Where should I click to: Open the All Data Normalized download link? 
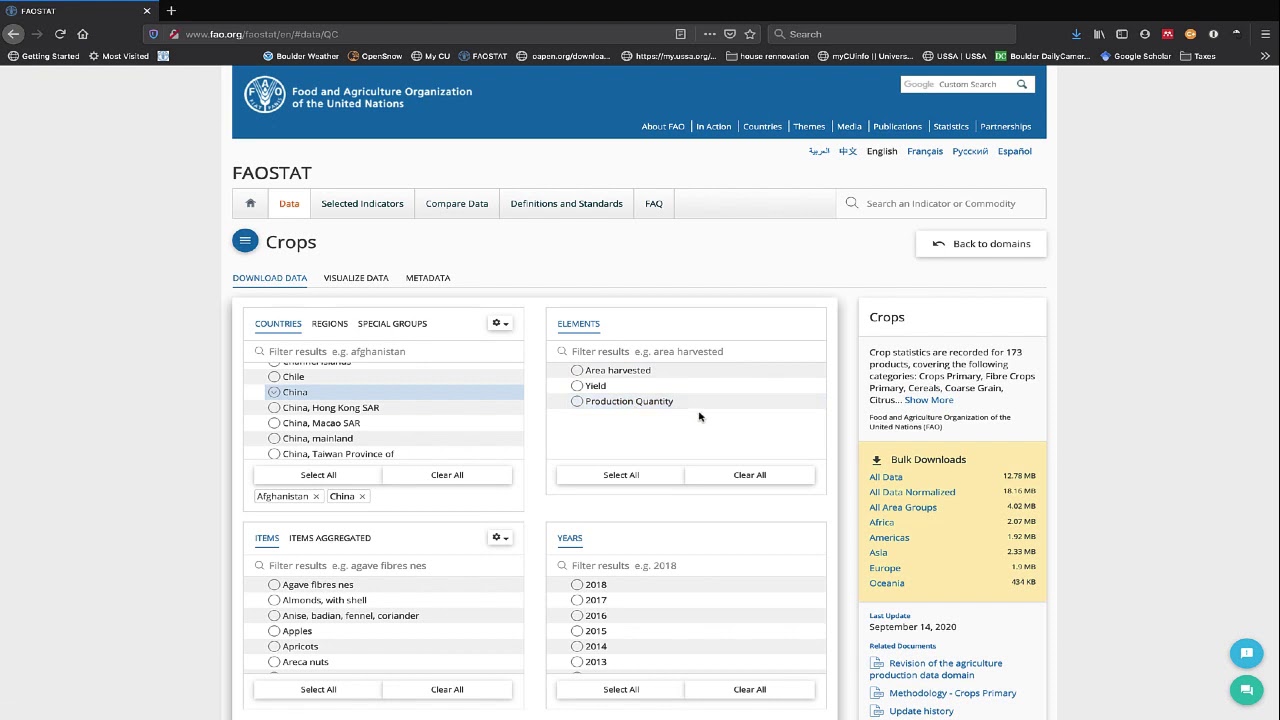tap(912, 492)
